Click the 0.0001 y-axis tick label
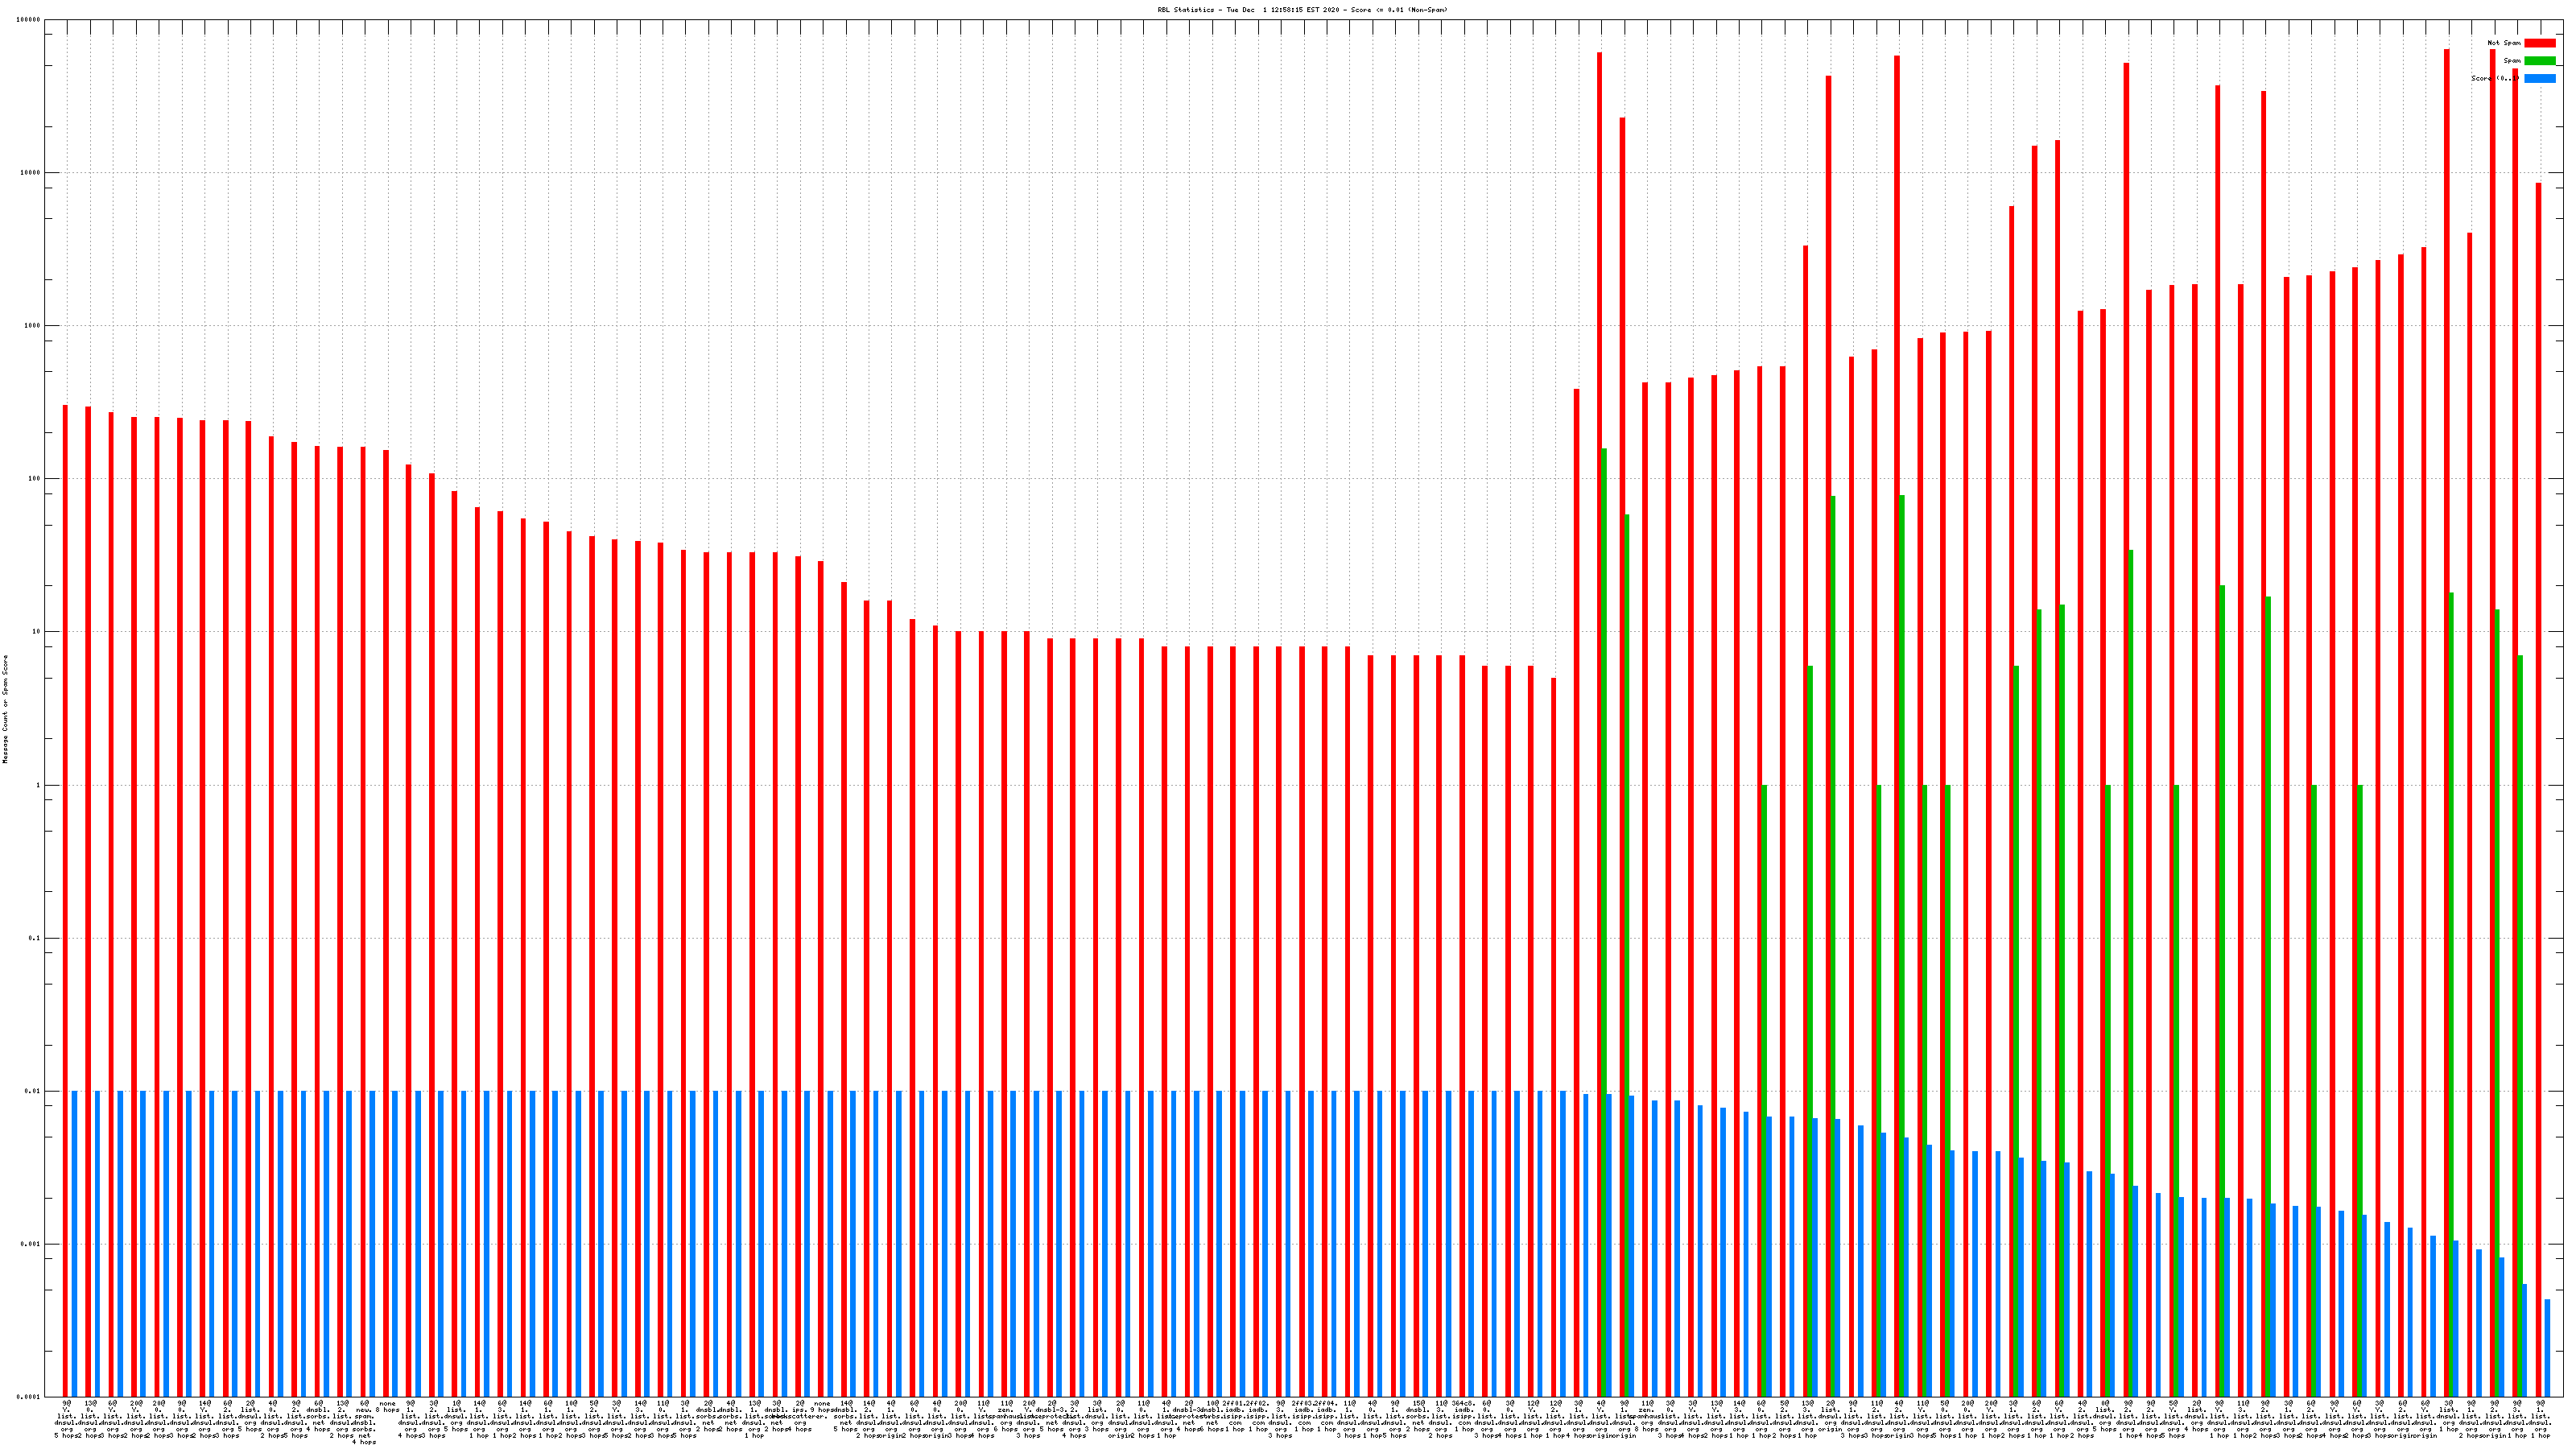The height and width of the screenshot is (1449, 2576). [29, 1397]
